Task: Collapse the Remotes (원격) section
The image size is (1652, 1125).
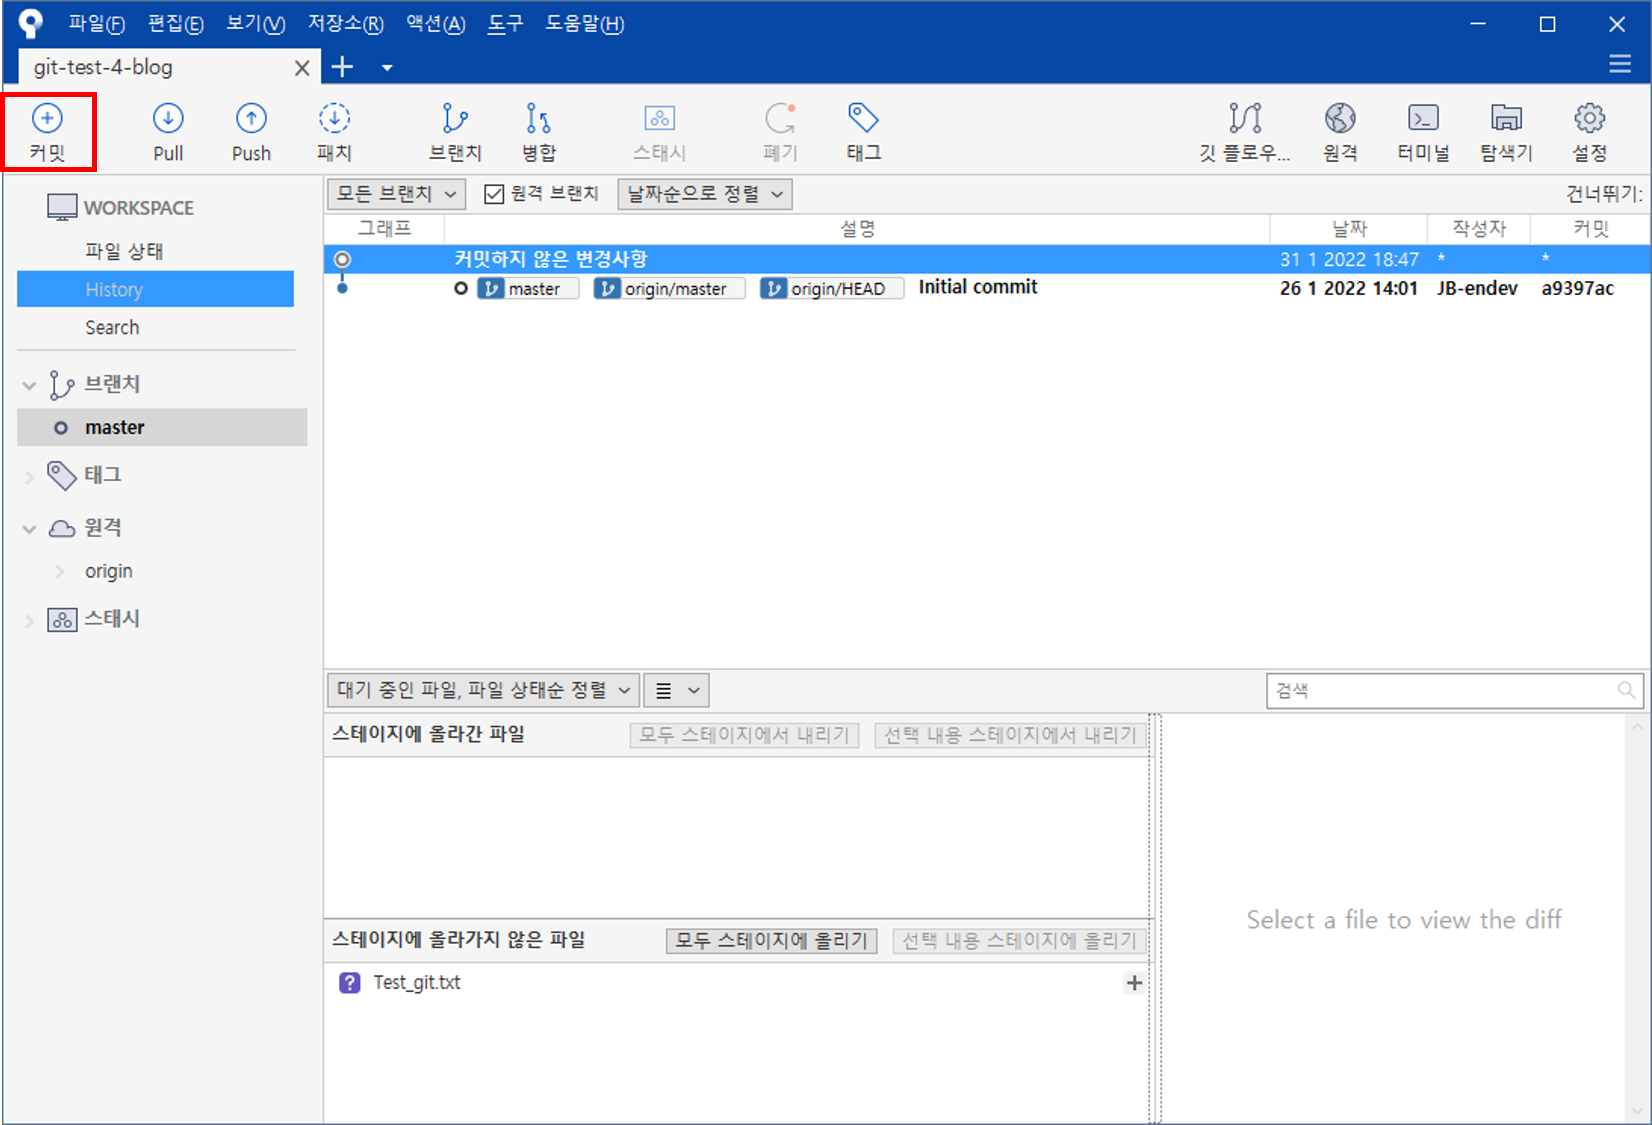Action: tap(29, 529)
